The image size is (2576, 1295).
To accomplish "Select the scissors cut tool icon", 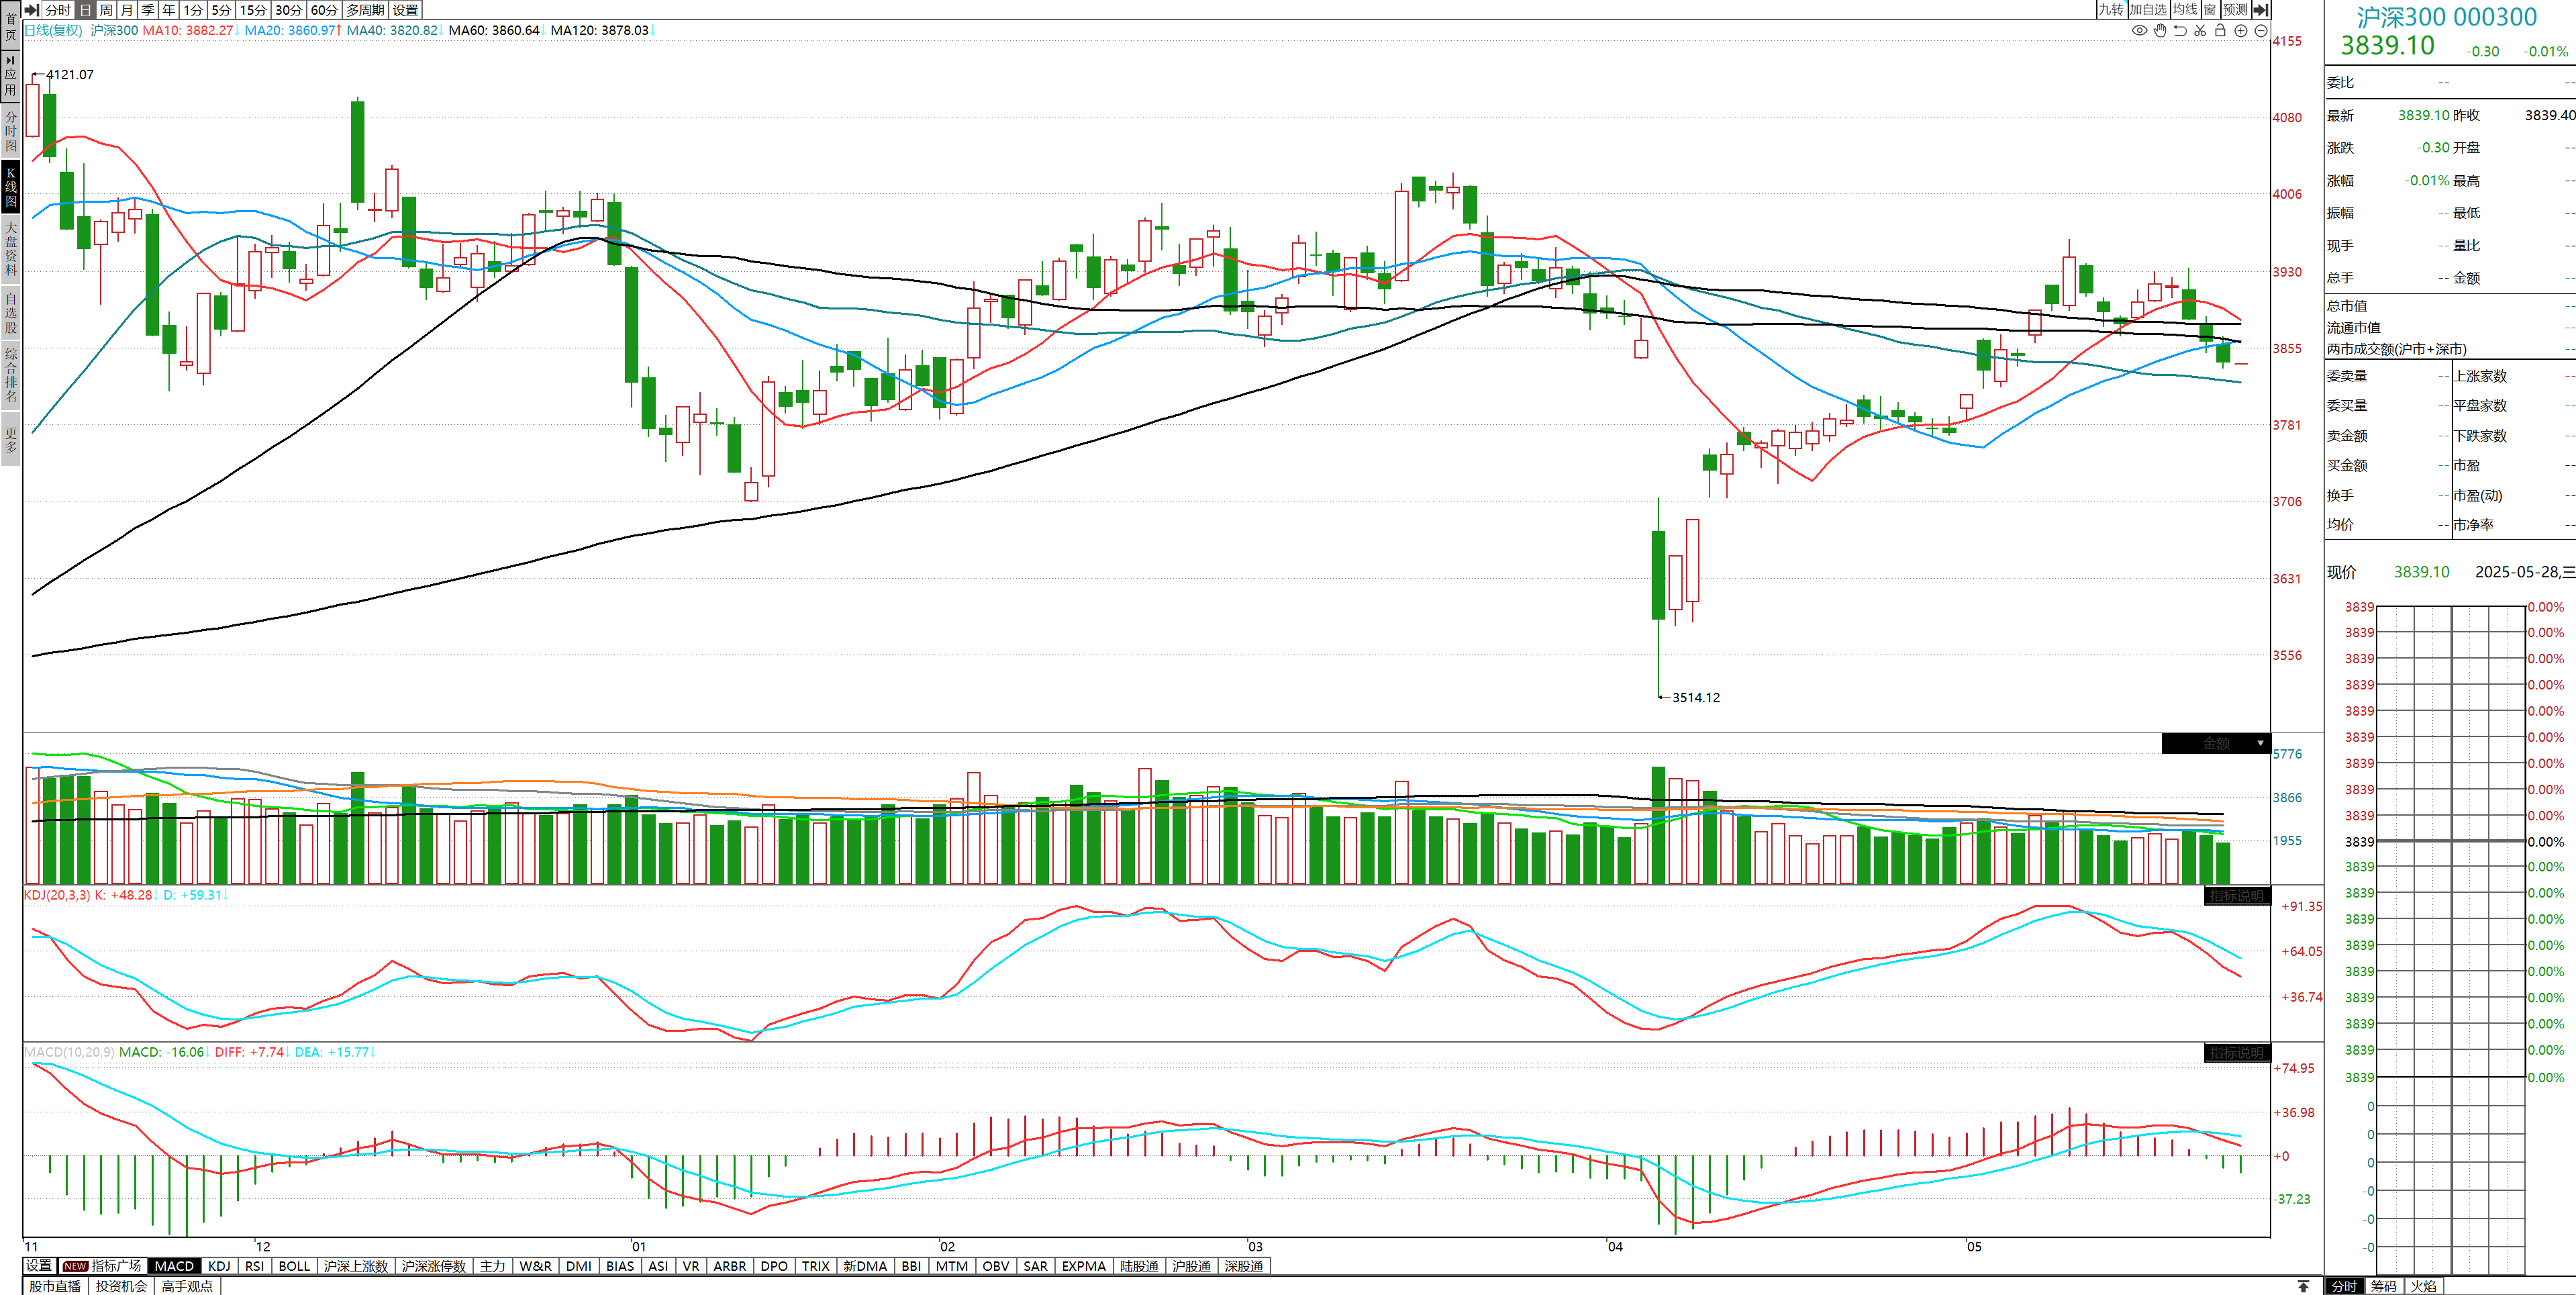I will 2200,30.
